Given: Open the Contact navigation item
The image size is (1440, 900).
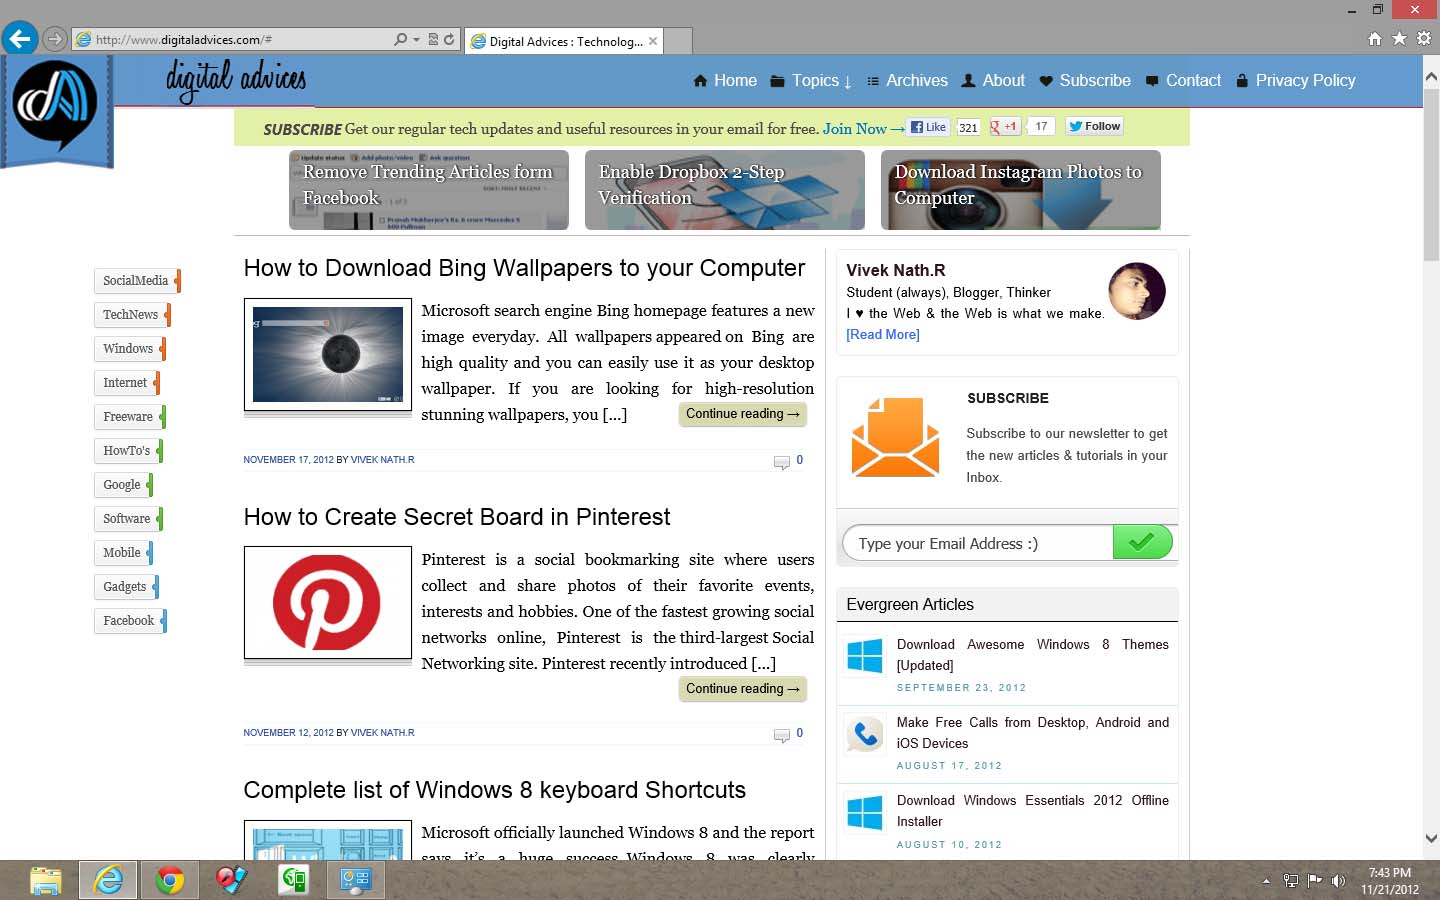Looking at the screenshot, I should [x=1183, y=81].
